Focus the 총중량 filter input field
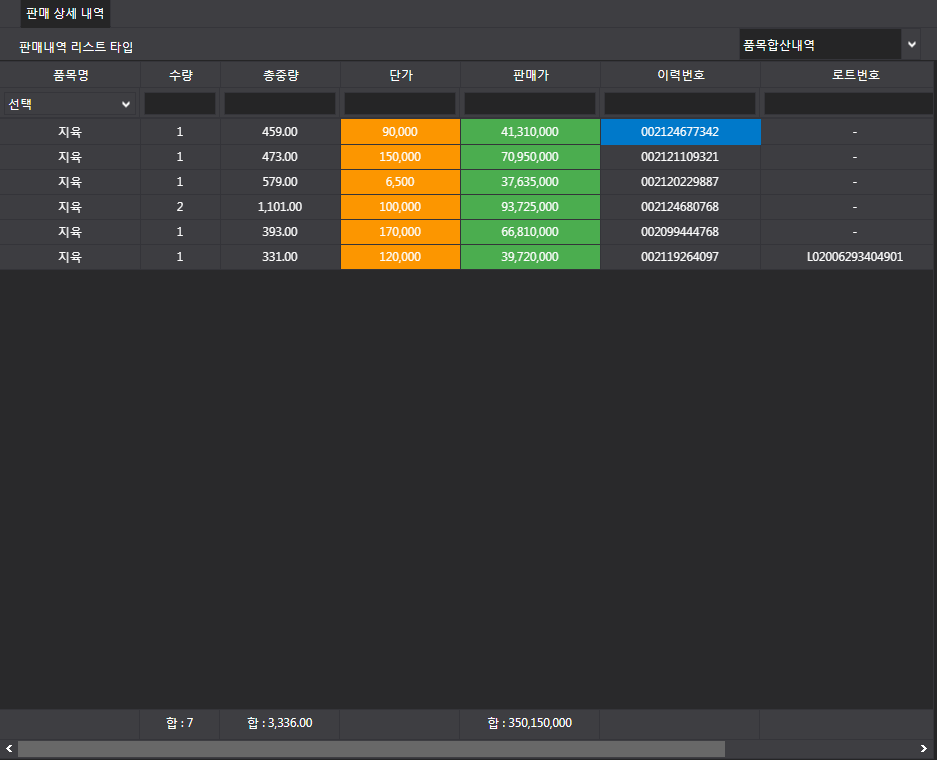The width and height of the screenshot is (937, 760). 280,103
